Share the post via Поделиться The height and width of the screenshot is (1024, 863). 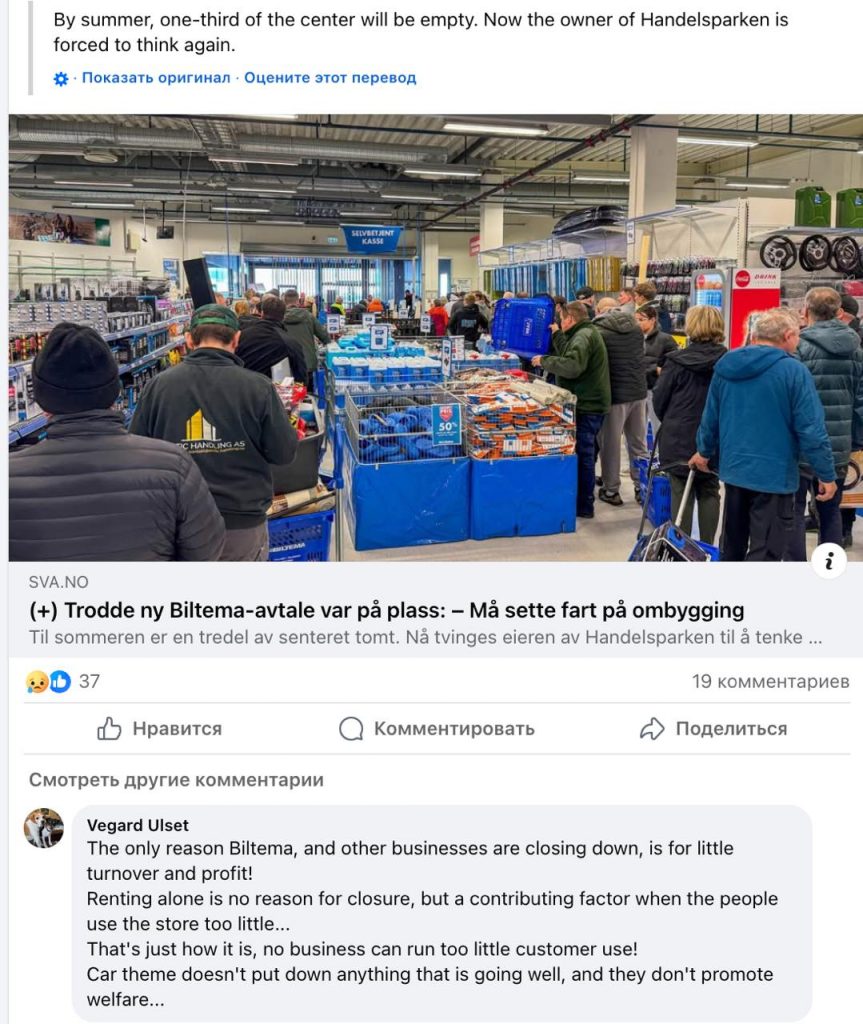713,728
